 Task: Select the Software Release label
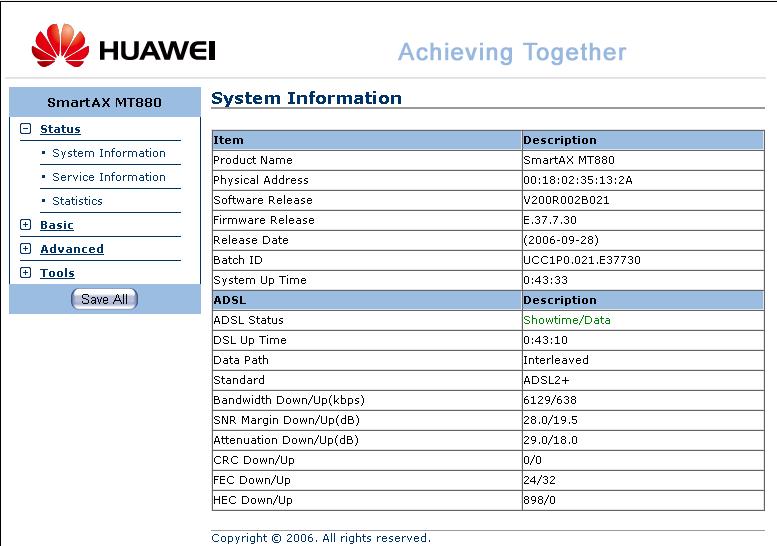tap(263, 200)
